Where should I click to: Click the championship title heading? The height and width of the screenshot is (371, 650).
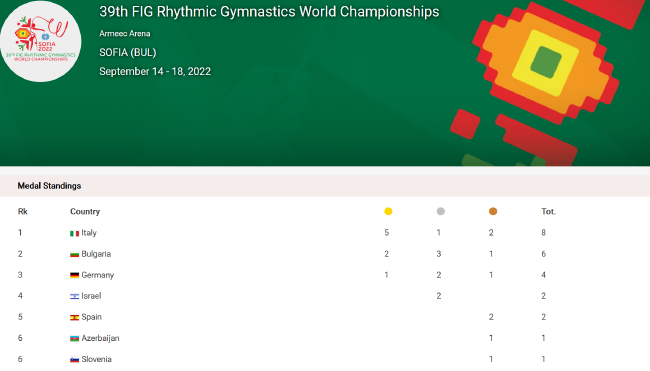click(269, 12)
